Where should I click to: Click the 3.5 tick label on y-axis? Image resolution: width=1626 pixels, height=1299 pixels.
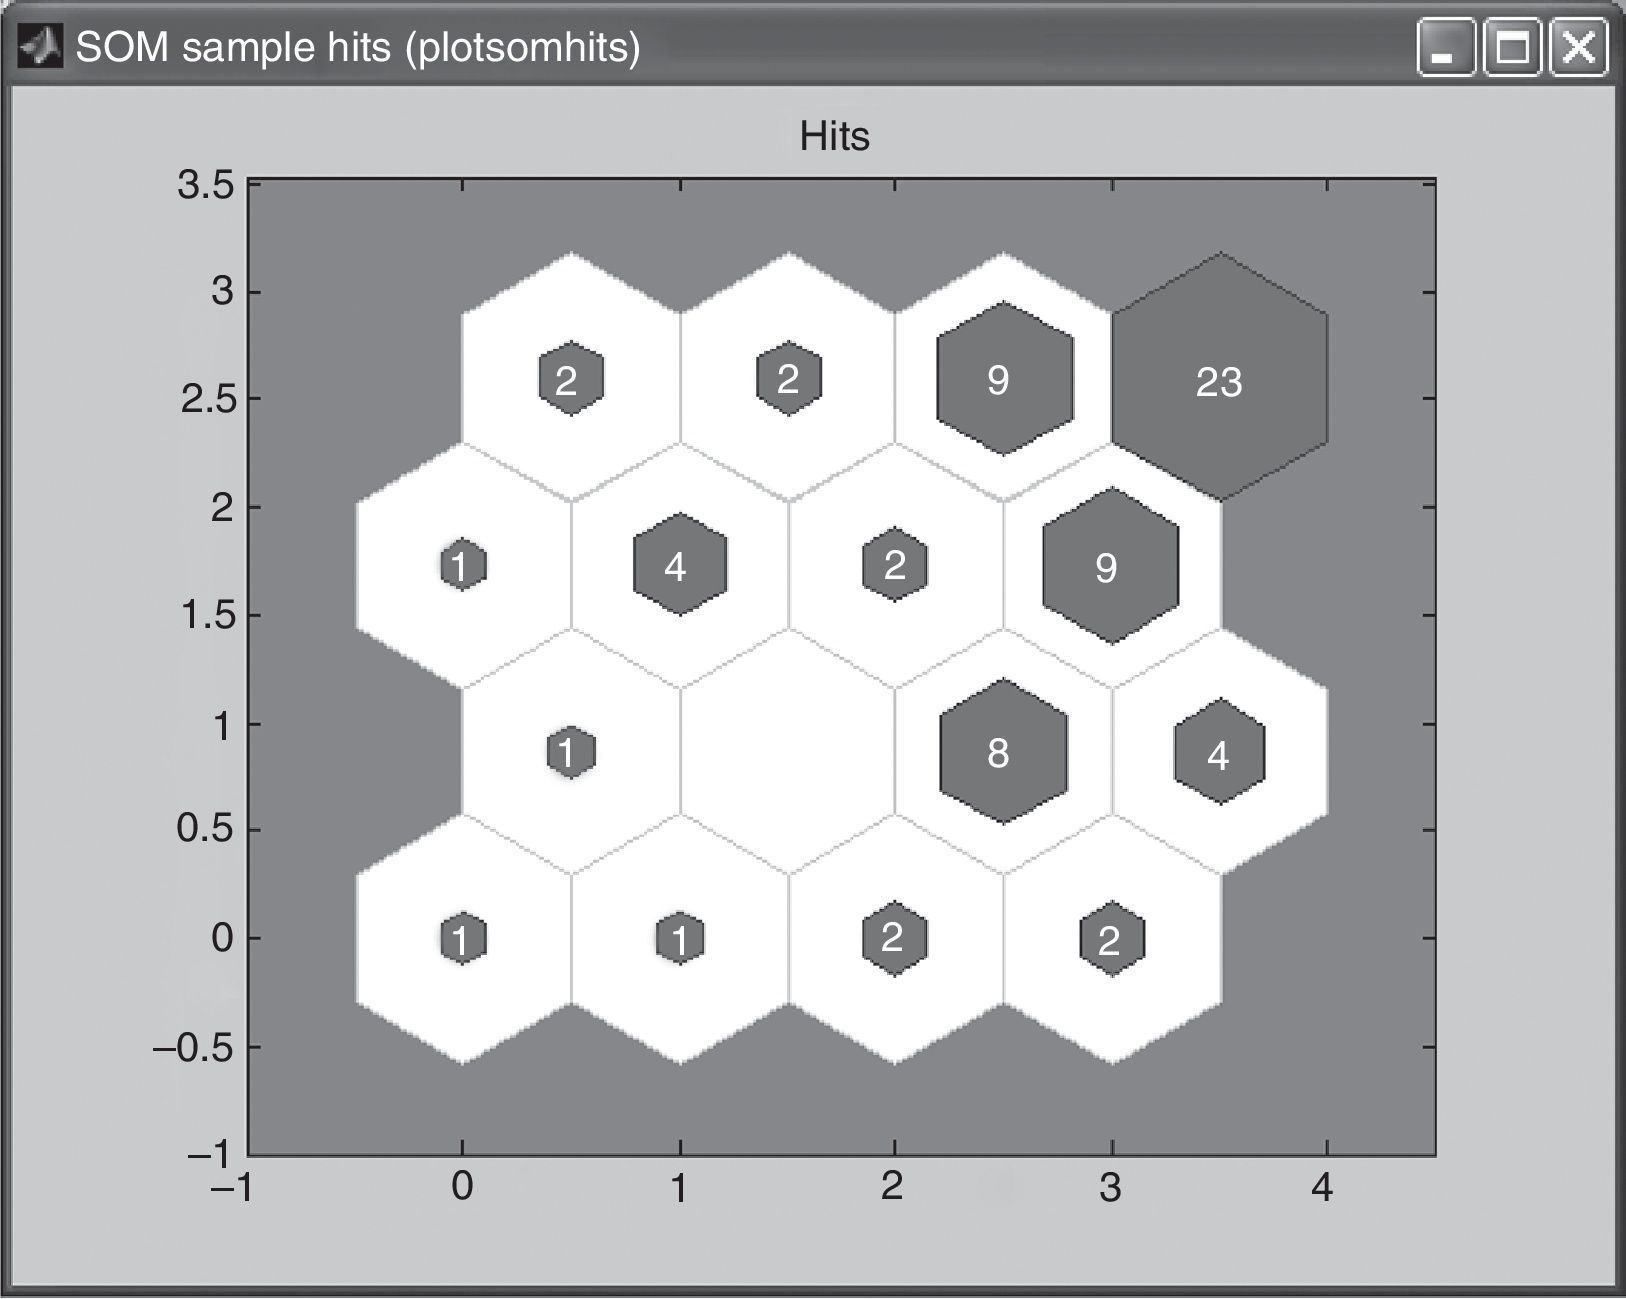205,186
